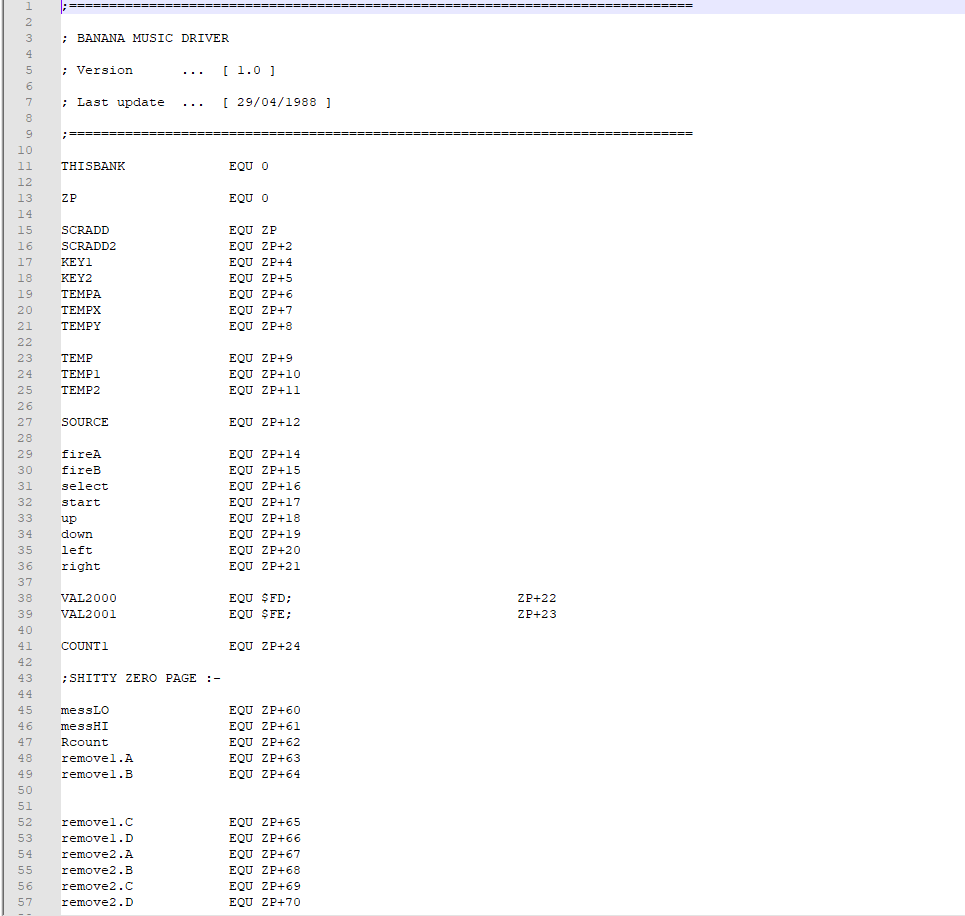Click the 'EQU ZP+60' value
The image size is (965, 916).
[x=265, y=710]
